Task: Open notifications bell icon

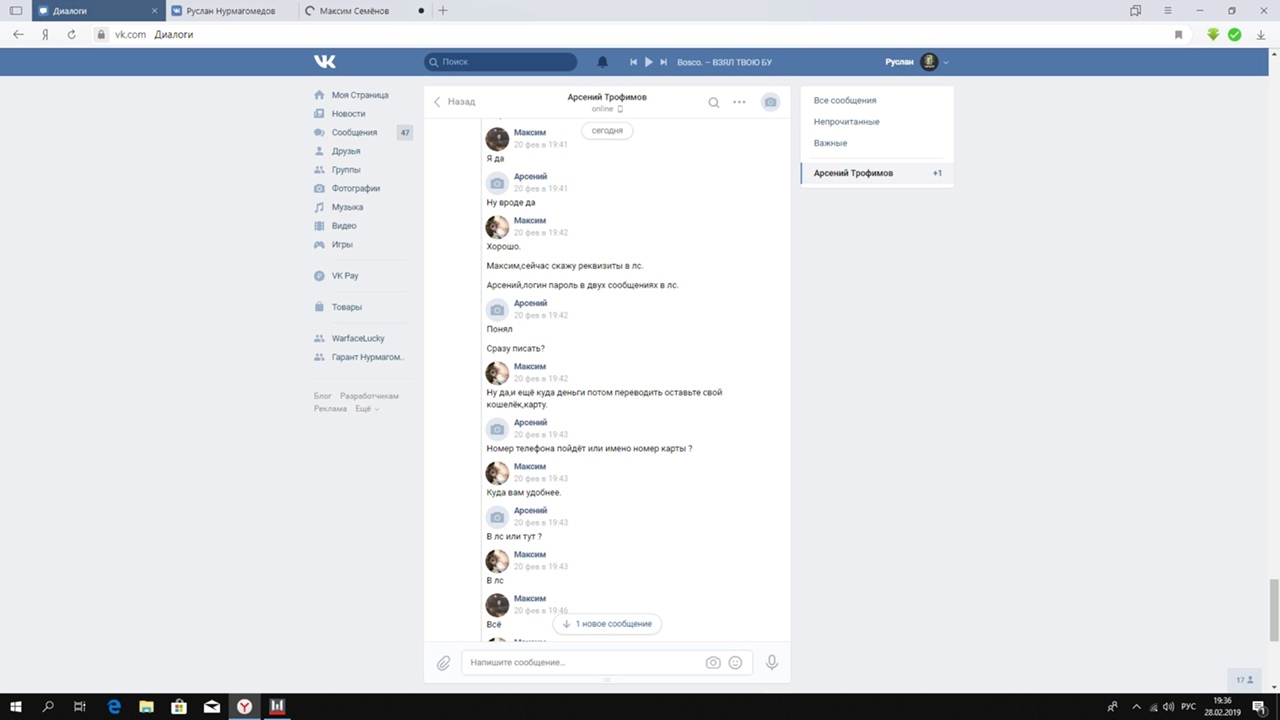Action: click(x=602, y=62)
